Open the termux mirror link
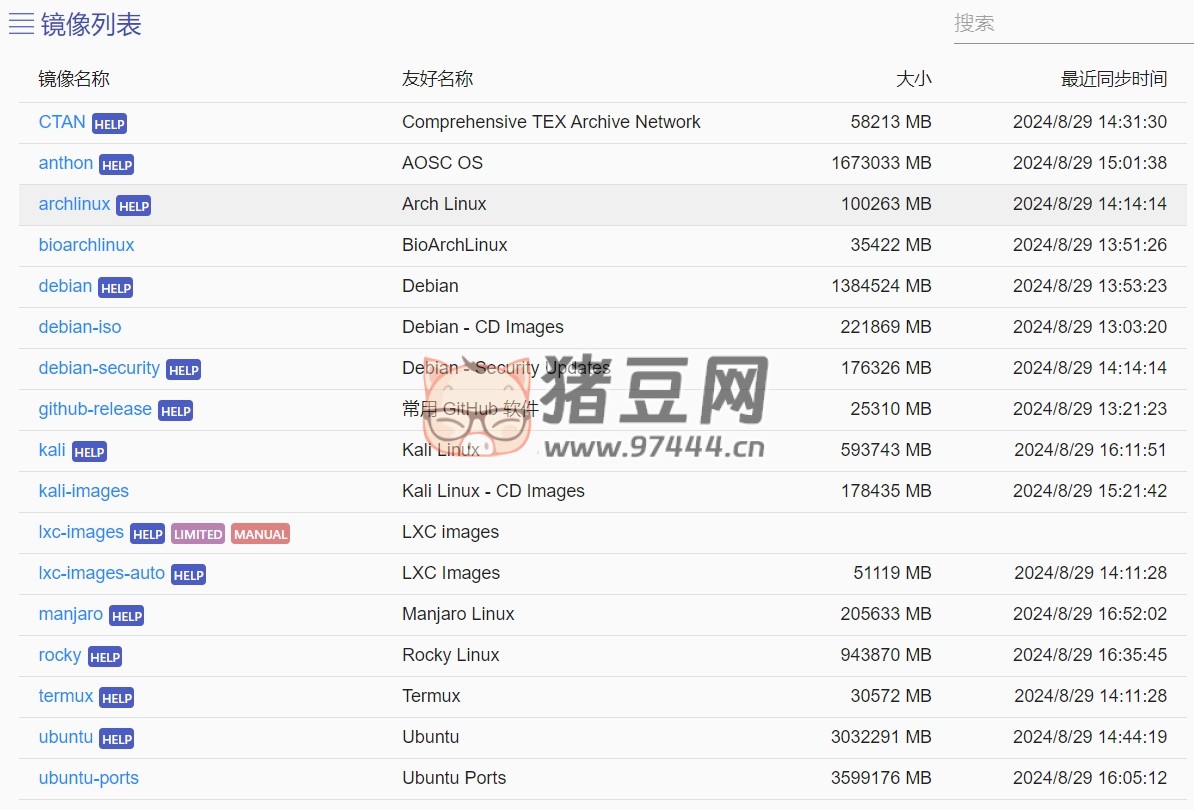The height and width of the screenshot is (810, 1194). (65, 697)
